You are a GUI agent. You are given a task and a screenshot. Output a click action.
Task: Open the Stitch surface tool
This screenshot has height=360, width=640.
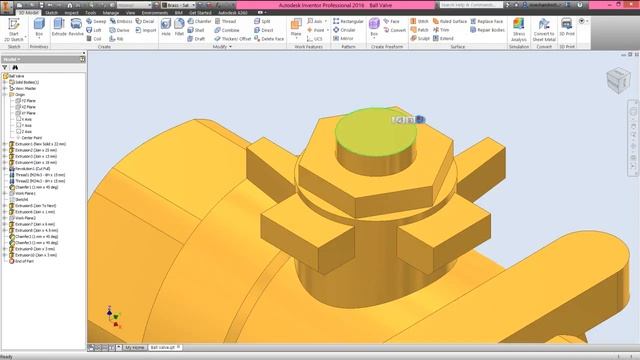pos(419,21)
